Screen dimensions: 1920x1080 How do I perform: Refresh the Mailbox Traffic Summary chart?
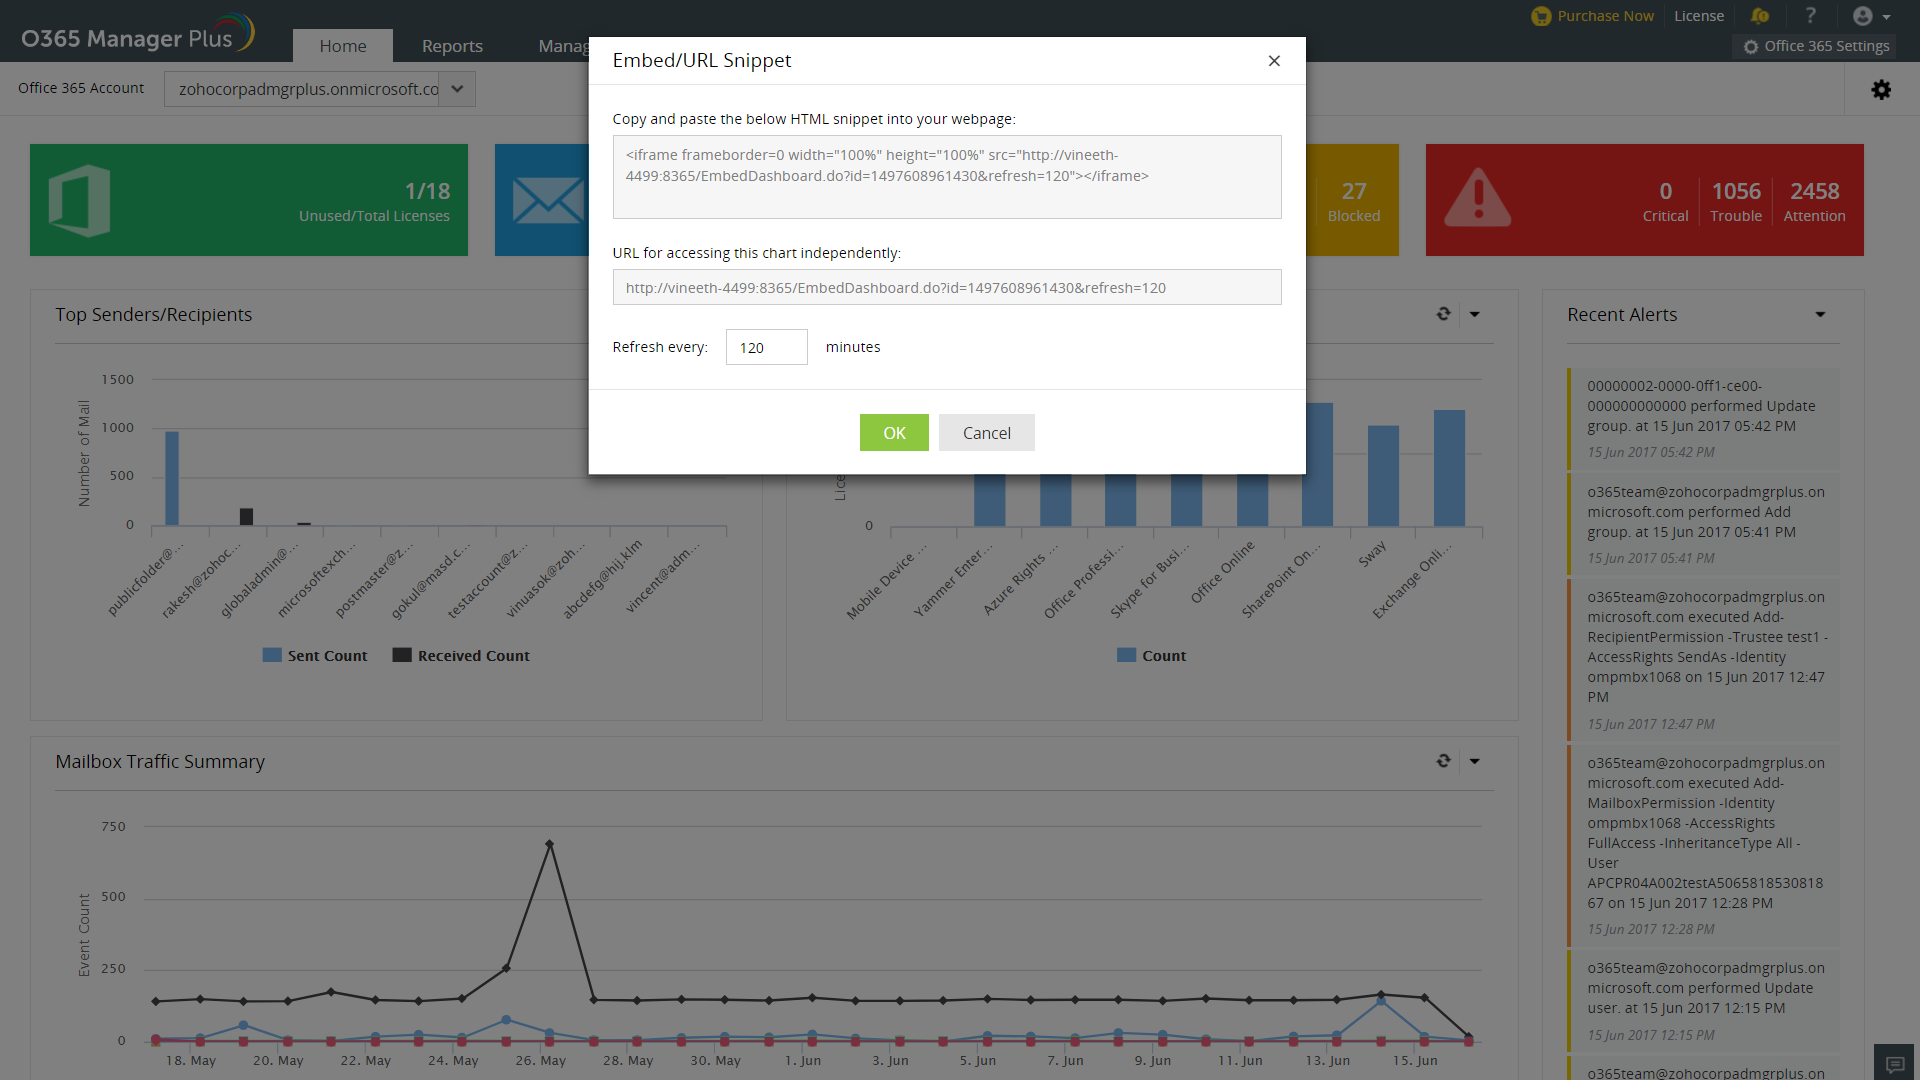pos(1443,761)
